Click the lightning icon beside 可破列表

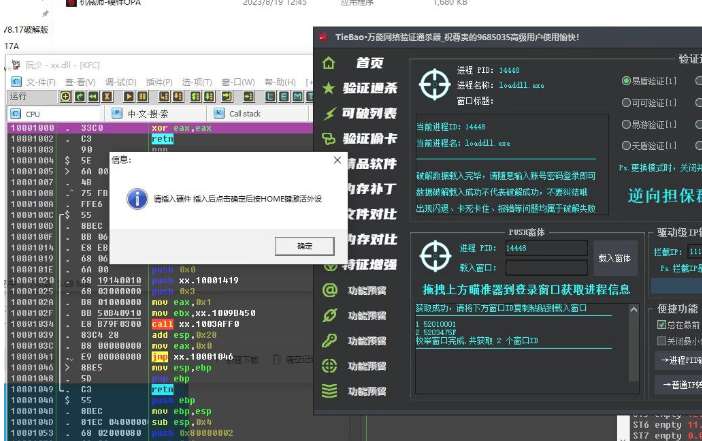click(328, 113)
